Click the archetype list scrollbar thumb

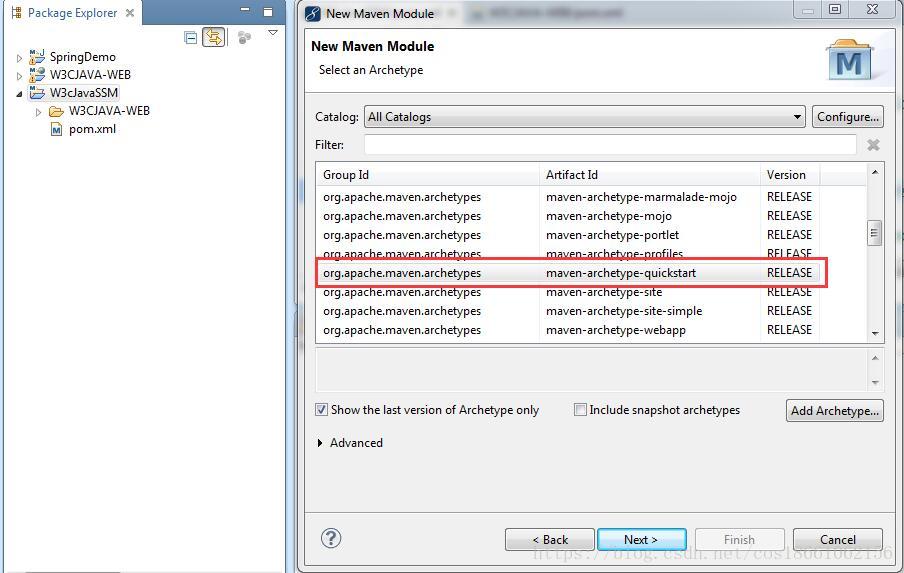(x=875, y=233)
